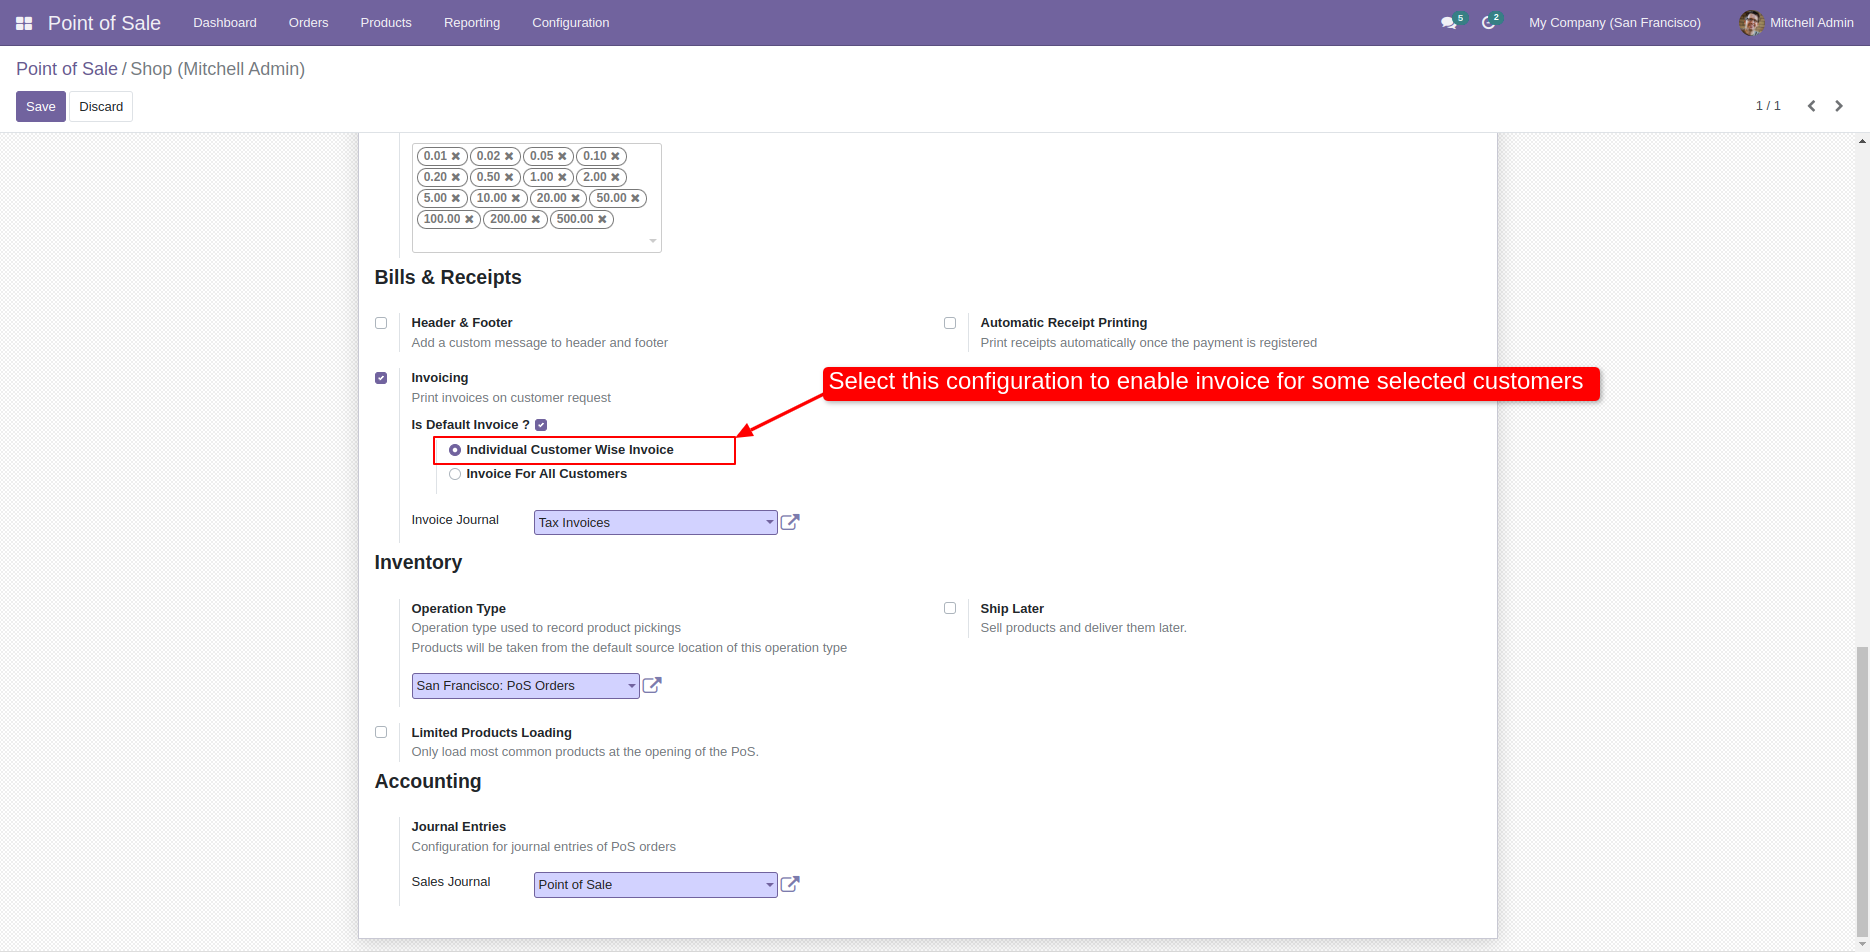
Task: Click Point of Sale app title
Action: pos(104,23)
